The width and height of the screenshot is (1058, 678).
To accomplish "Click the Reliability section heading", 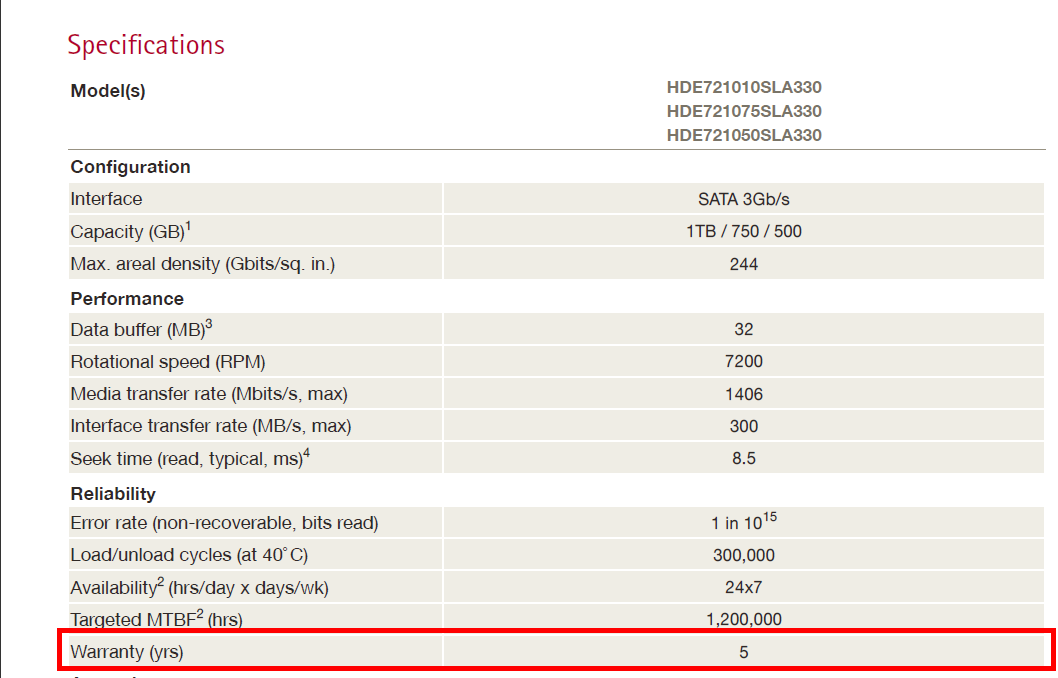I will pyautogui.click(x=113, y=494).
